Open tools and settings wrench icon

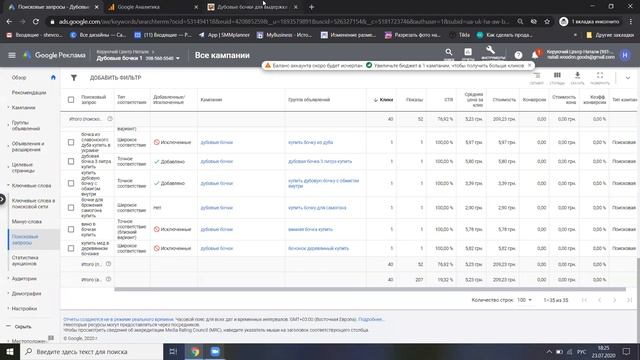(x=491, y=51)
